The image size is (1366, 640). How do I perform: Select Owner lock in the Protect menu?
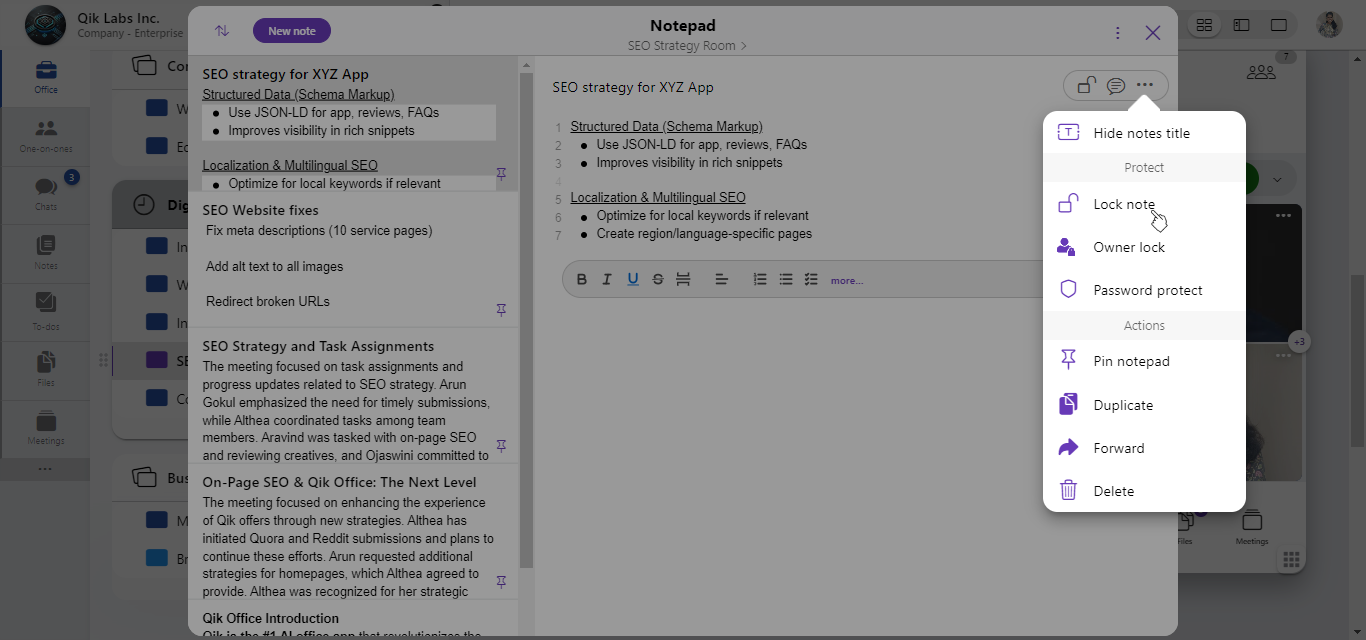coord(1129,247)
